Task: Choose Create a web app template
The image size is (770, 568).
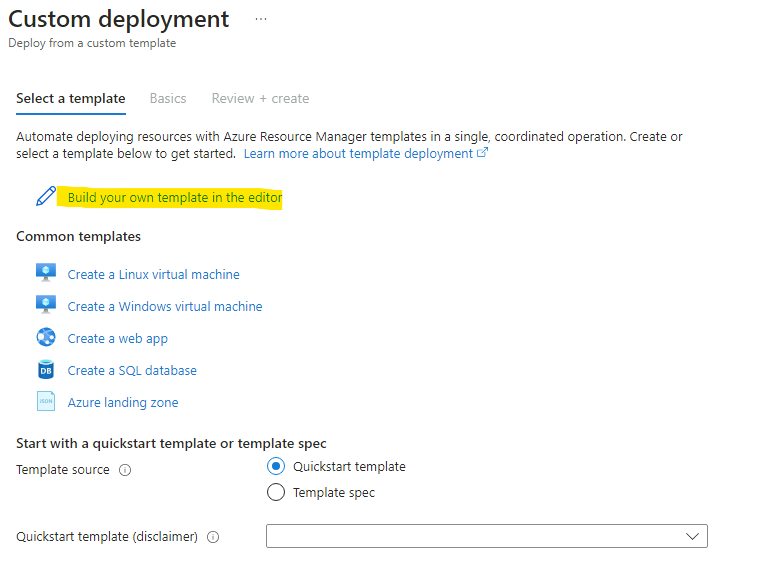Action: pyautogui.click(x=118, y=339)
